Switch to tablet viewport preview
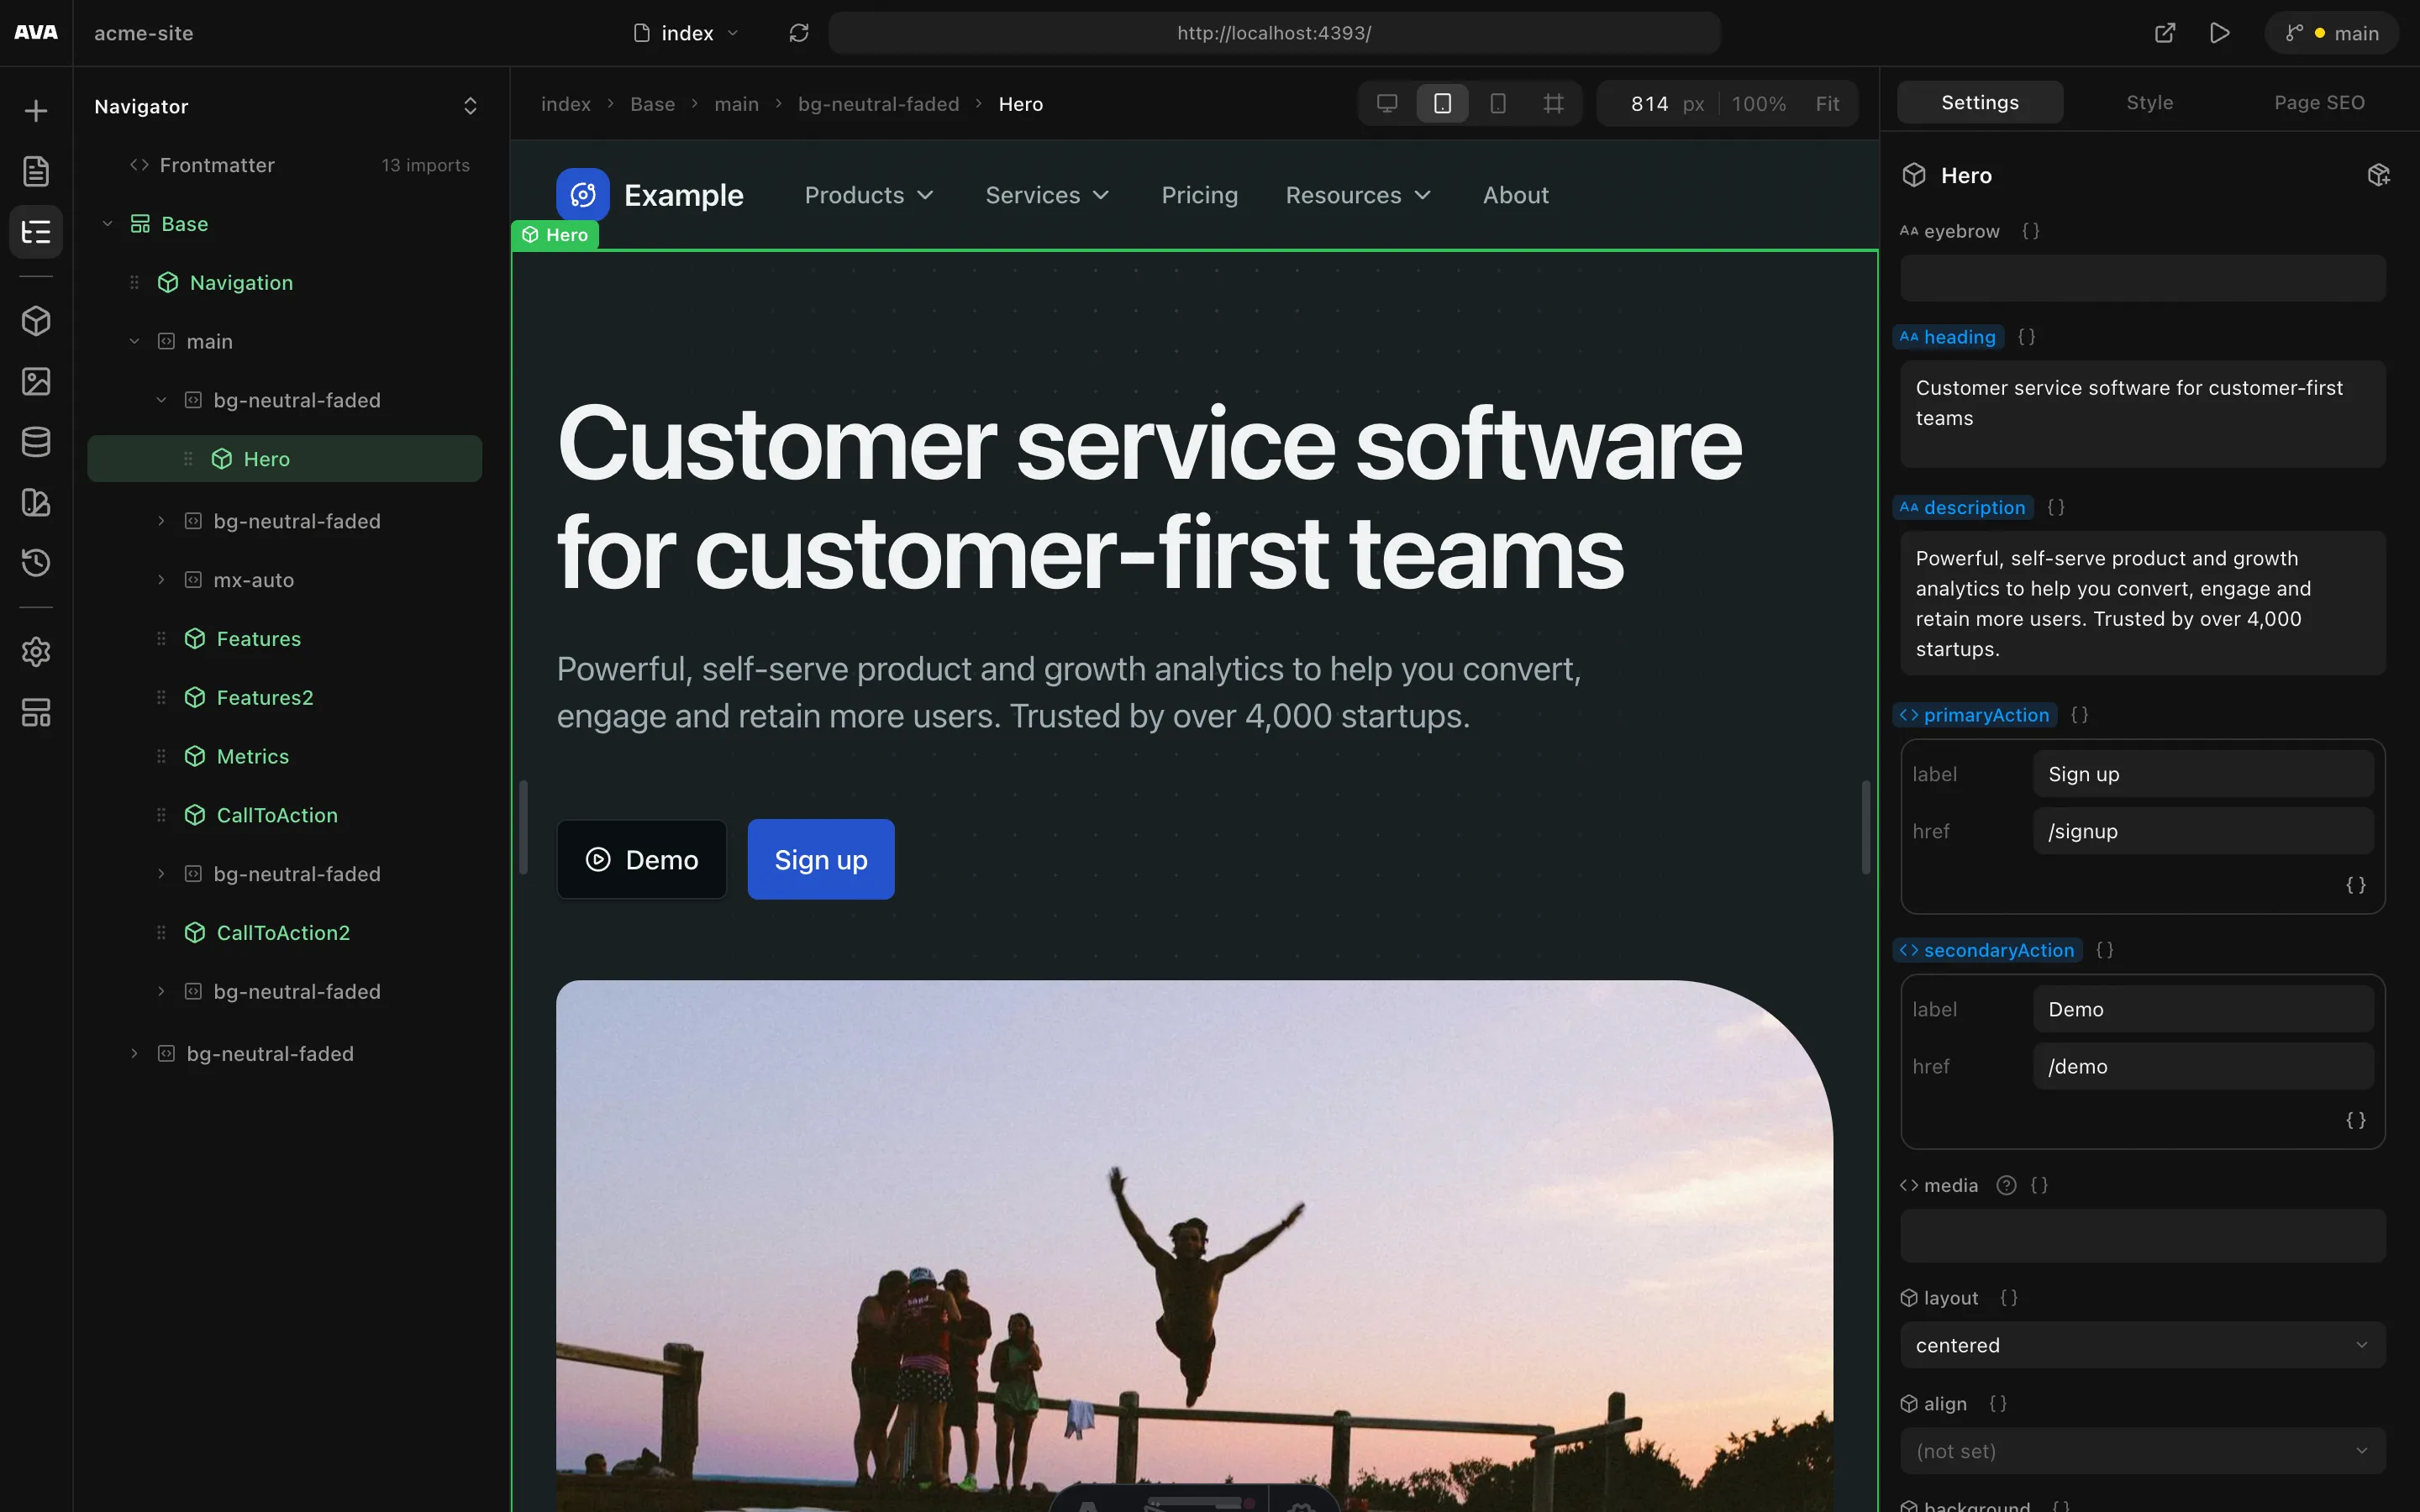Image resolution: width=2420 pixels, height=1512 pixels. 1442,103
